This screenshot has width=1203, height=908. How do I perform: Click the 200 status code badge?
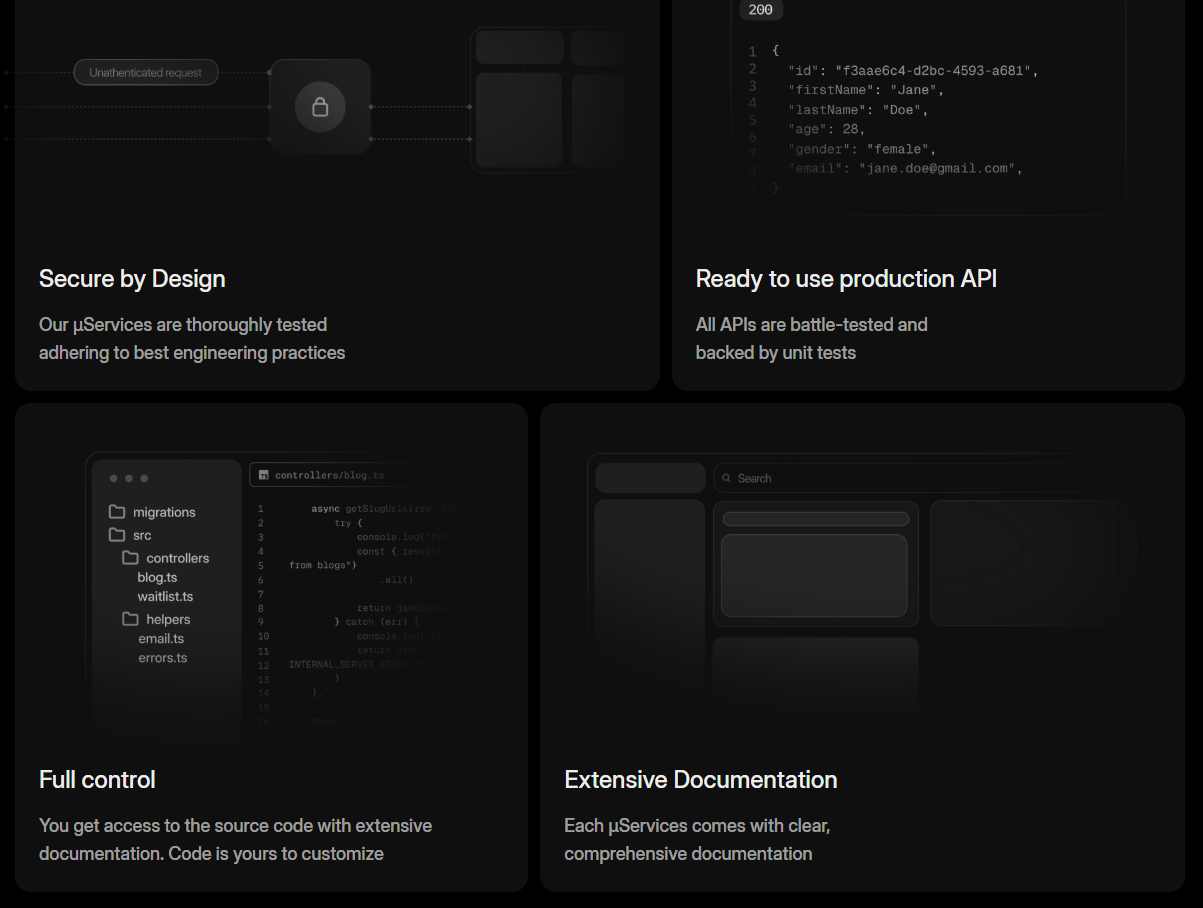coord(761,10)
